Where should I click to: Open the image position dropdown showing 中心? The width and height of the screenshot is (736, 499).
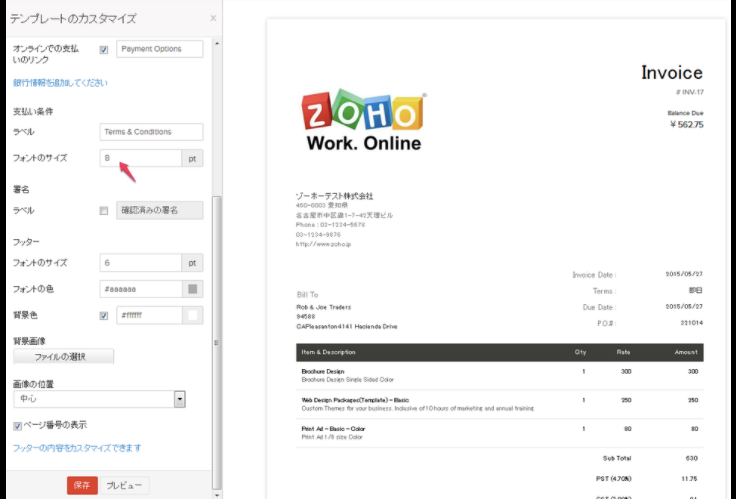tap(99, 399)
